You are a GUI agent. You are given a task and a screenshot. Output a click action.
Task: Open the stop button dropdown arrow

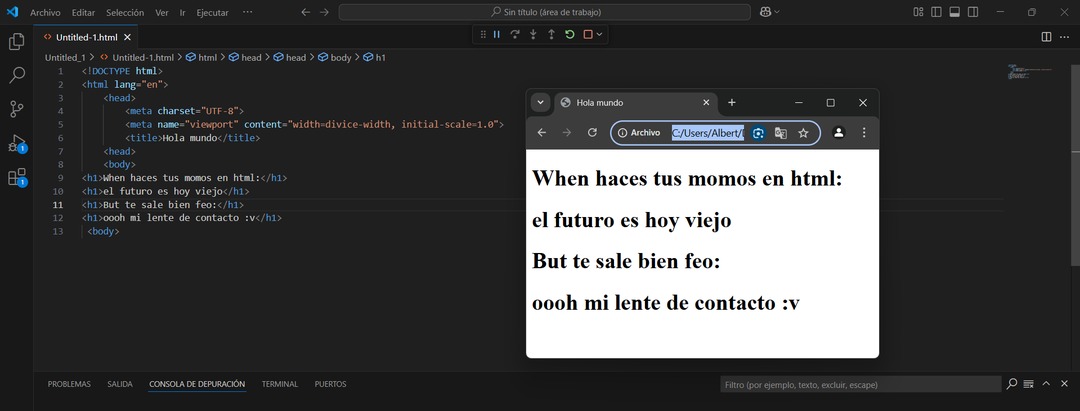599,34
